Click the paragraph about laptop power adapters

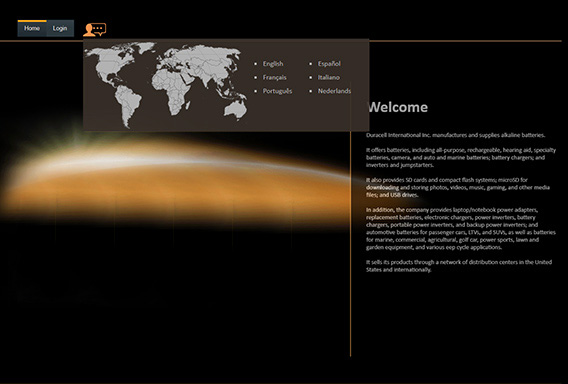[x=460, y=229]
